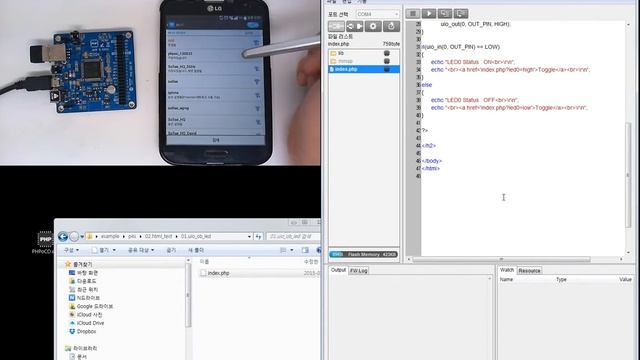
Task: Open the Explorer Organize (구성) menu
Action: point(71,250)
